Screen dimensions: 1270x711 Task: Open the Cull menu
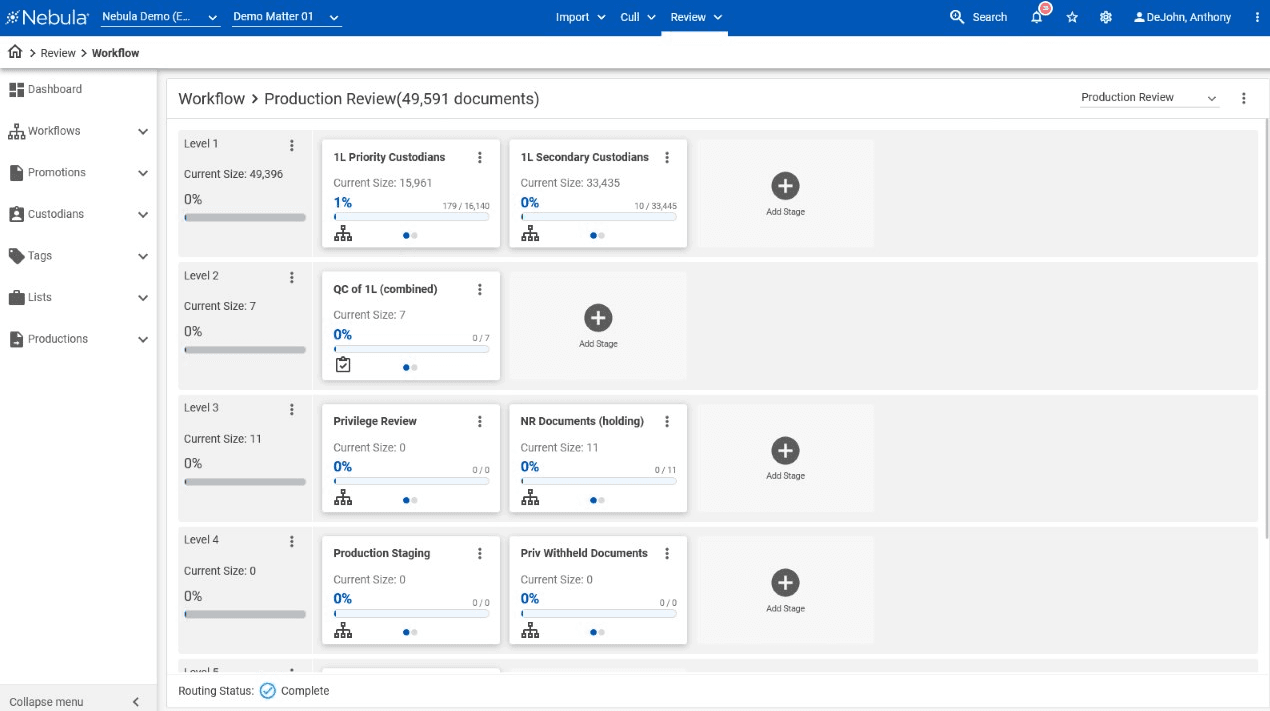(x=637, y=17)
